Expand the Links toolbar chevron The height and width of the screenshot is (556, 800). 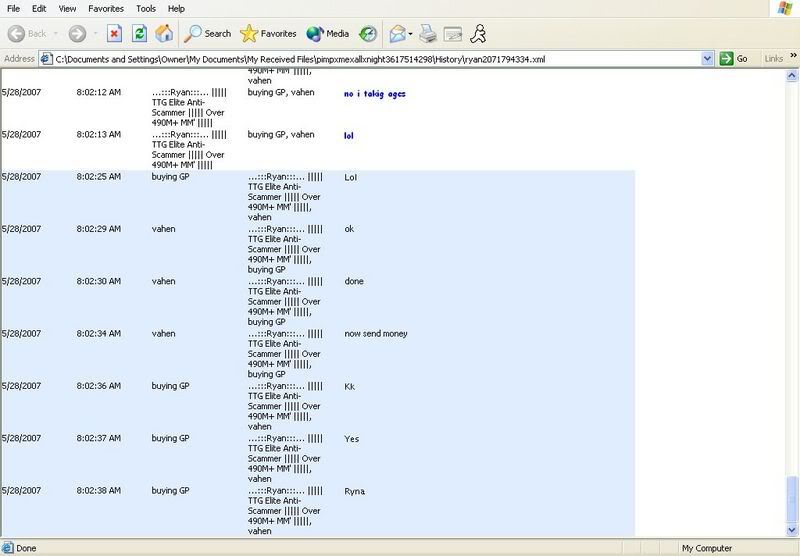point(792,59)
